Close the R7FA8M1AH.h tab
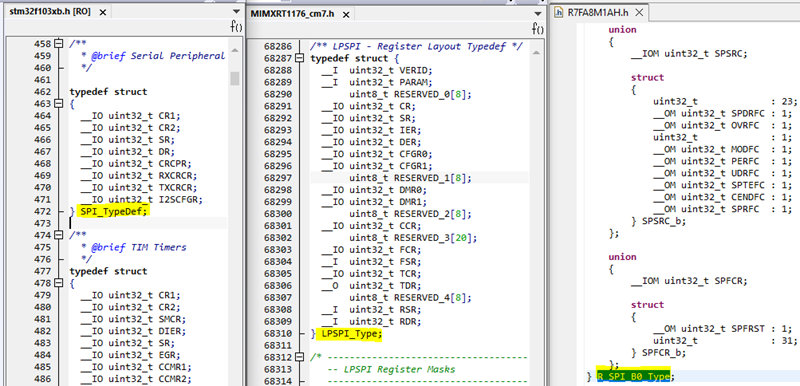The image size is (800, 386). pyautogui.click(x=640, y=12)
